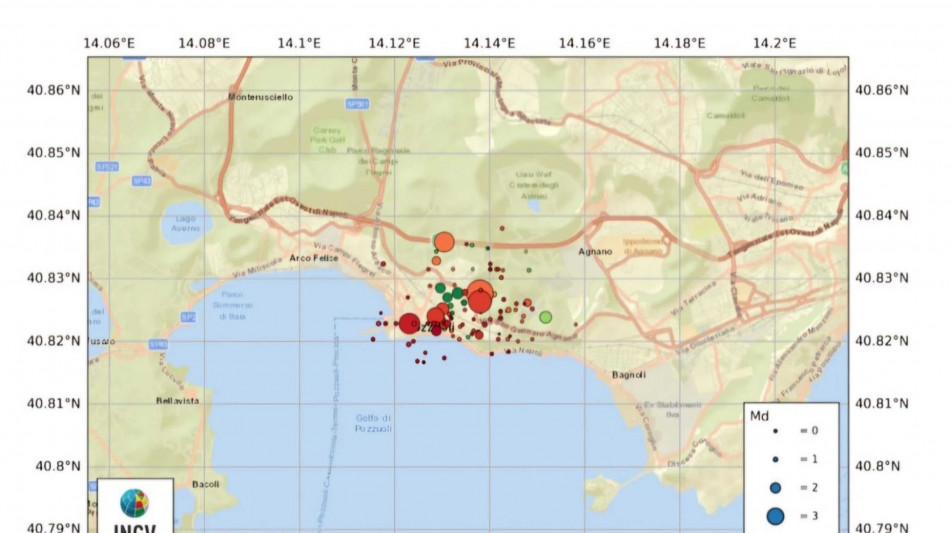Click the Parco Sommerso di Baia label
950x533 pixels.
231,305
